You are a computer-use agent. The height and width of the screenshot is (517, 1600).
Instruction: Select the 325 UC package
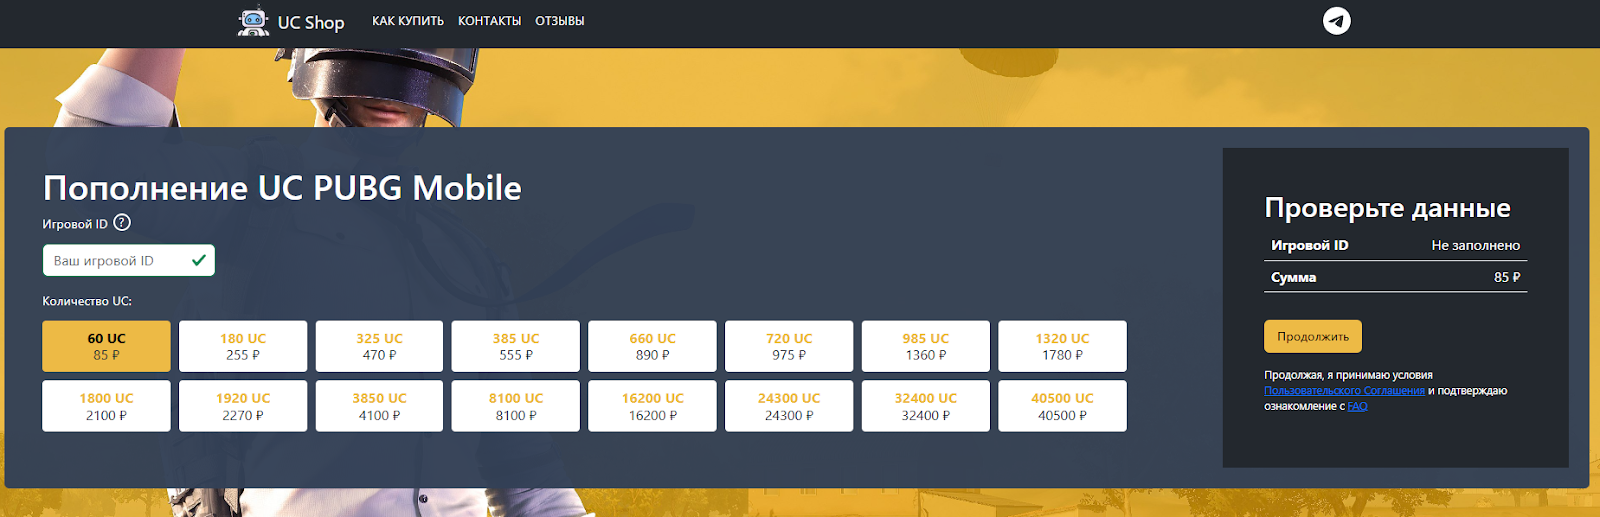click(379, 346)
